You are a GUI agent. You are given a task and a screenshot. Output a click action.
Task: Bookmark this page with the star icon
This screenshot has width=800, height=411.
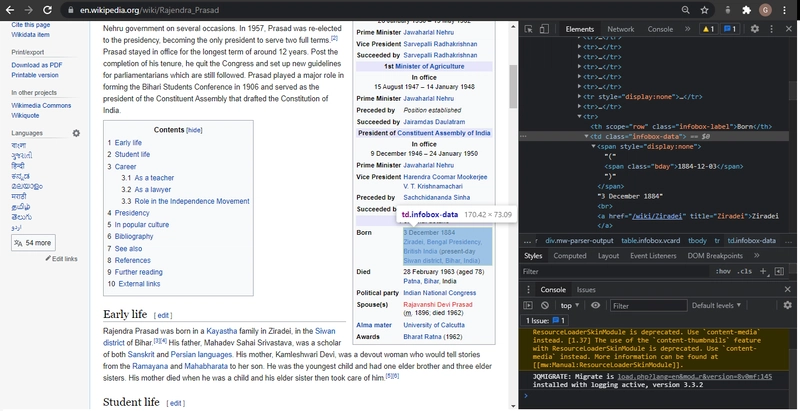coord(705,10)
